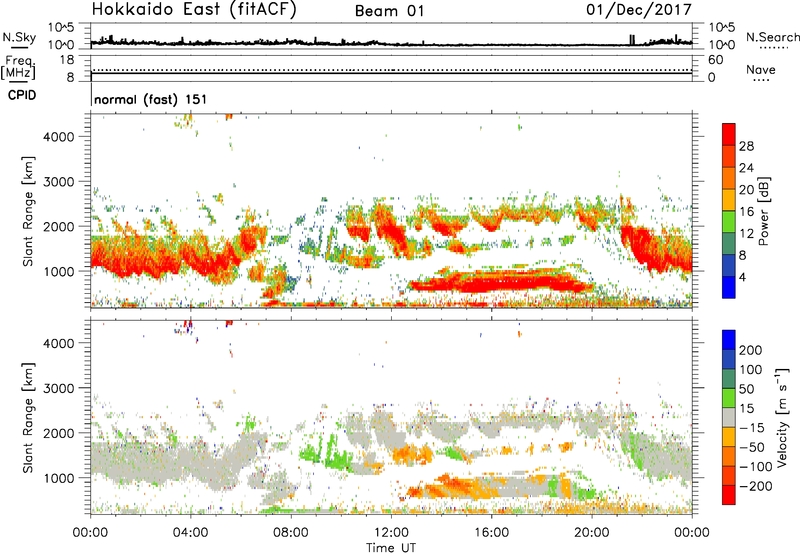Click the '20:00' time axis tick label
This screenshot has height=554, width=800.
point(591,533)
